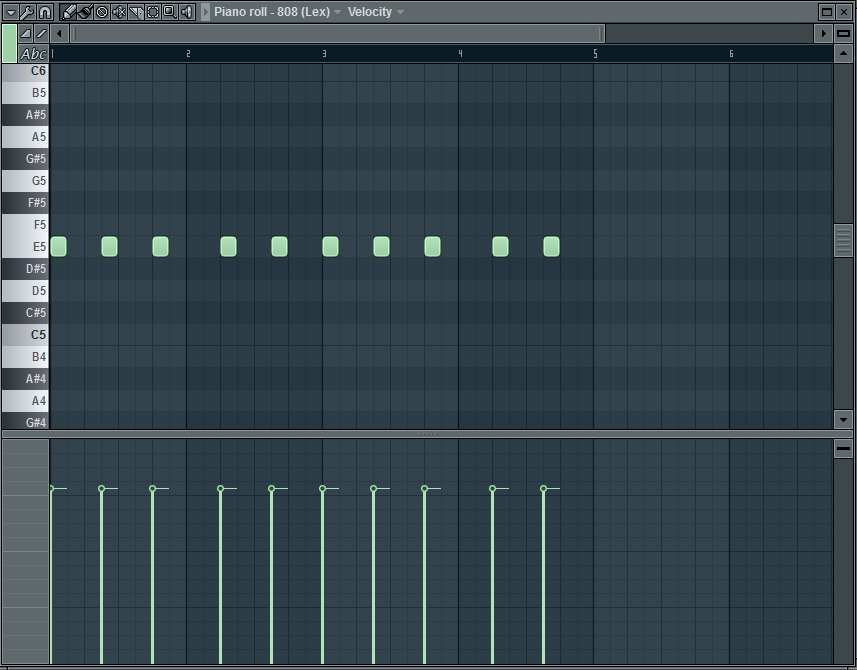Open the Velocity event type dropdown
This screenshot has height=670, width=857.
click(375, 11)
